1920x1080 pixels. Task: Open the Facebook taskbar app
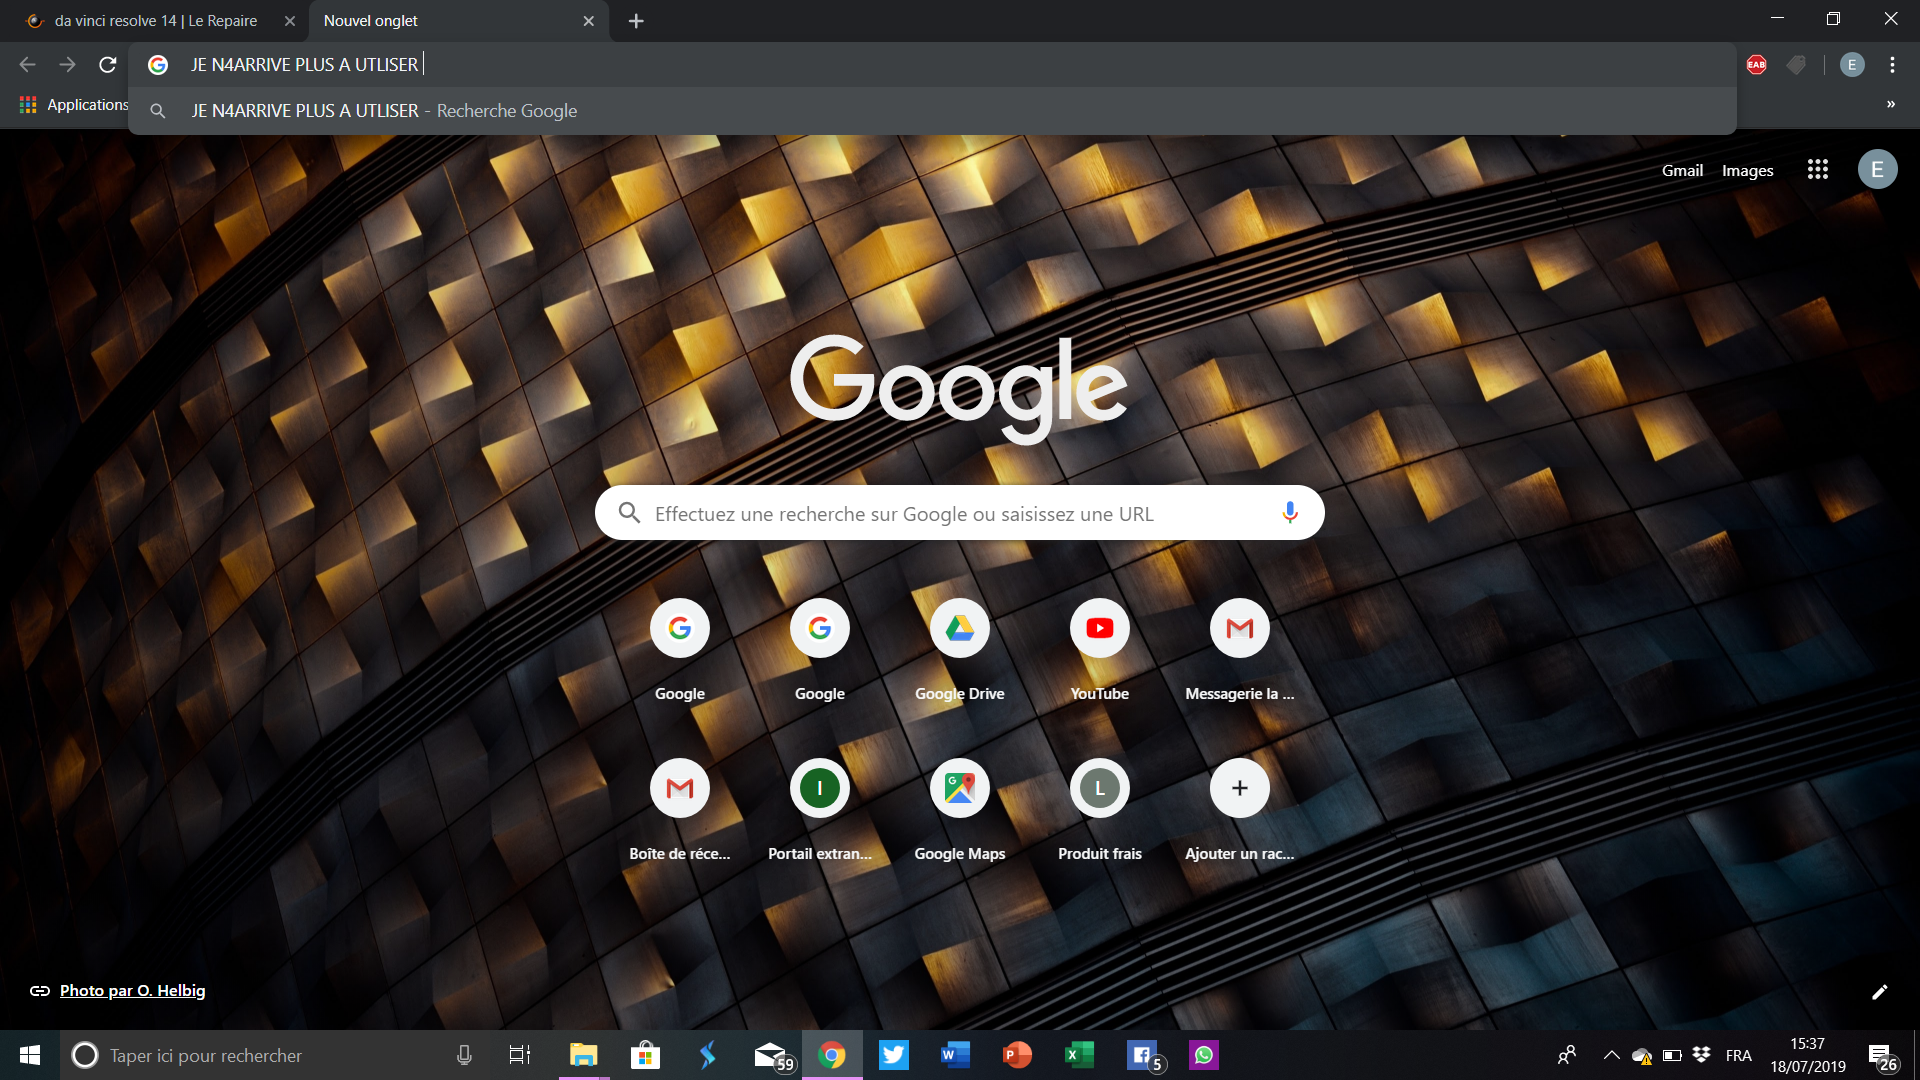click(1144, 1055)
